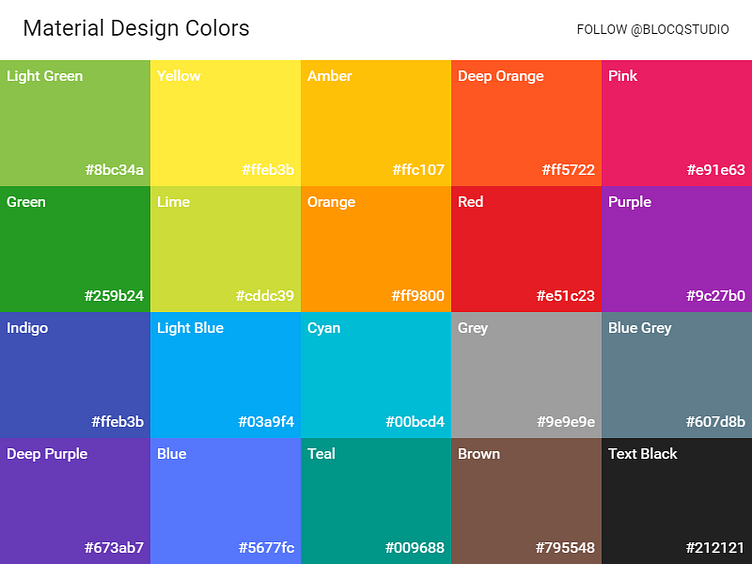Click the Brown color tile

coord(526,501)
